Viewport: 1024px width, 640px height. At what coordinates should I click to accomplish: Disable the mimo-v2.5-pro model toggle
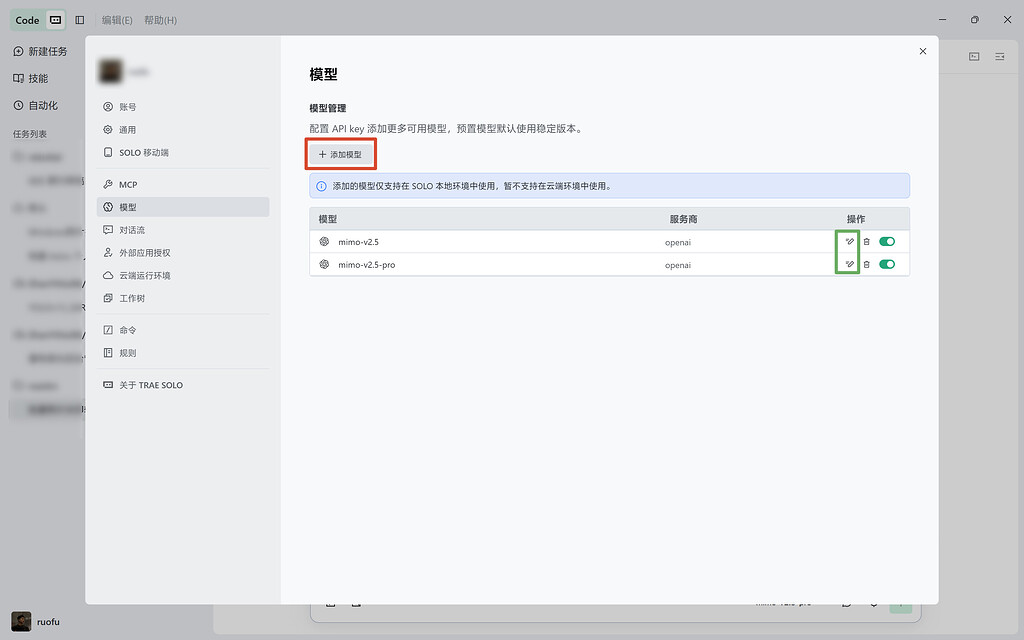[887, 264]
